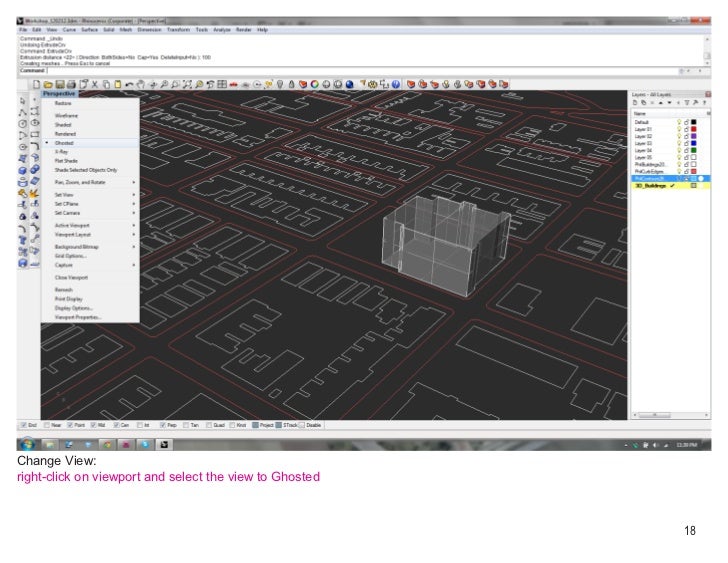Toggle the Default layer lightbulb visibility
728x563 pixels.
679,122
